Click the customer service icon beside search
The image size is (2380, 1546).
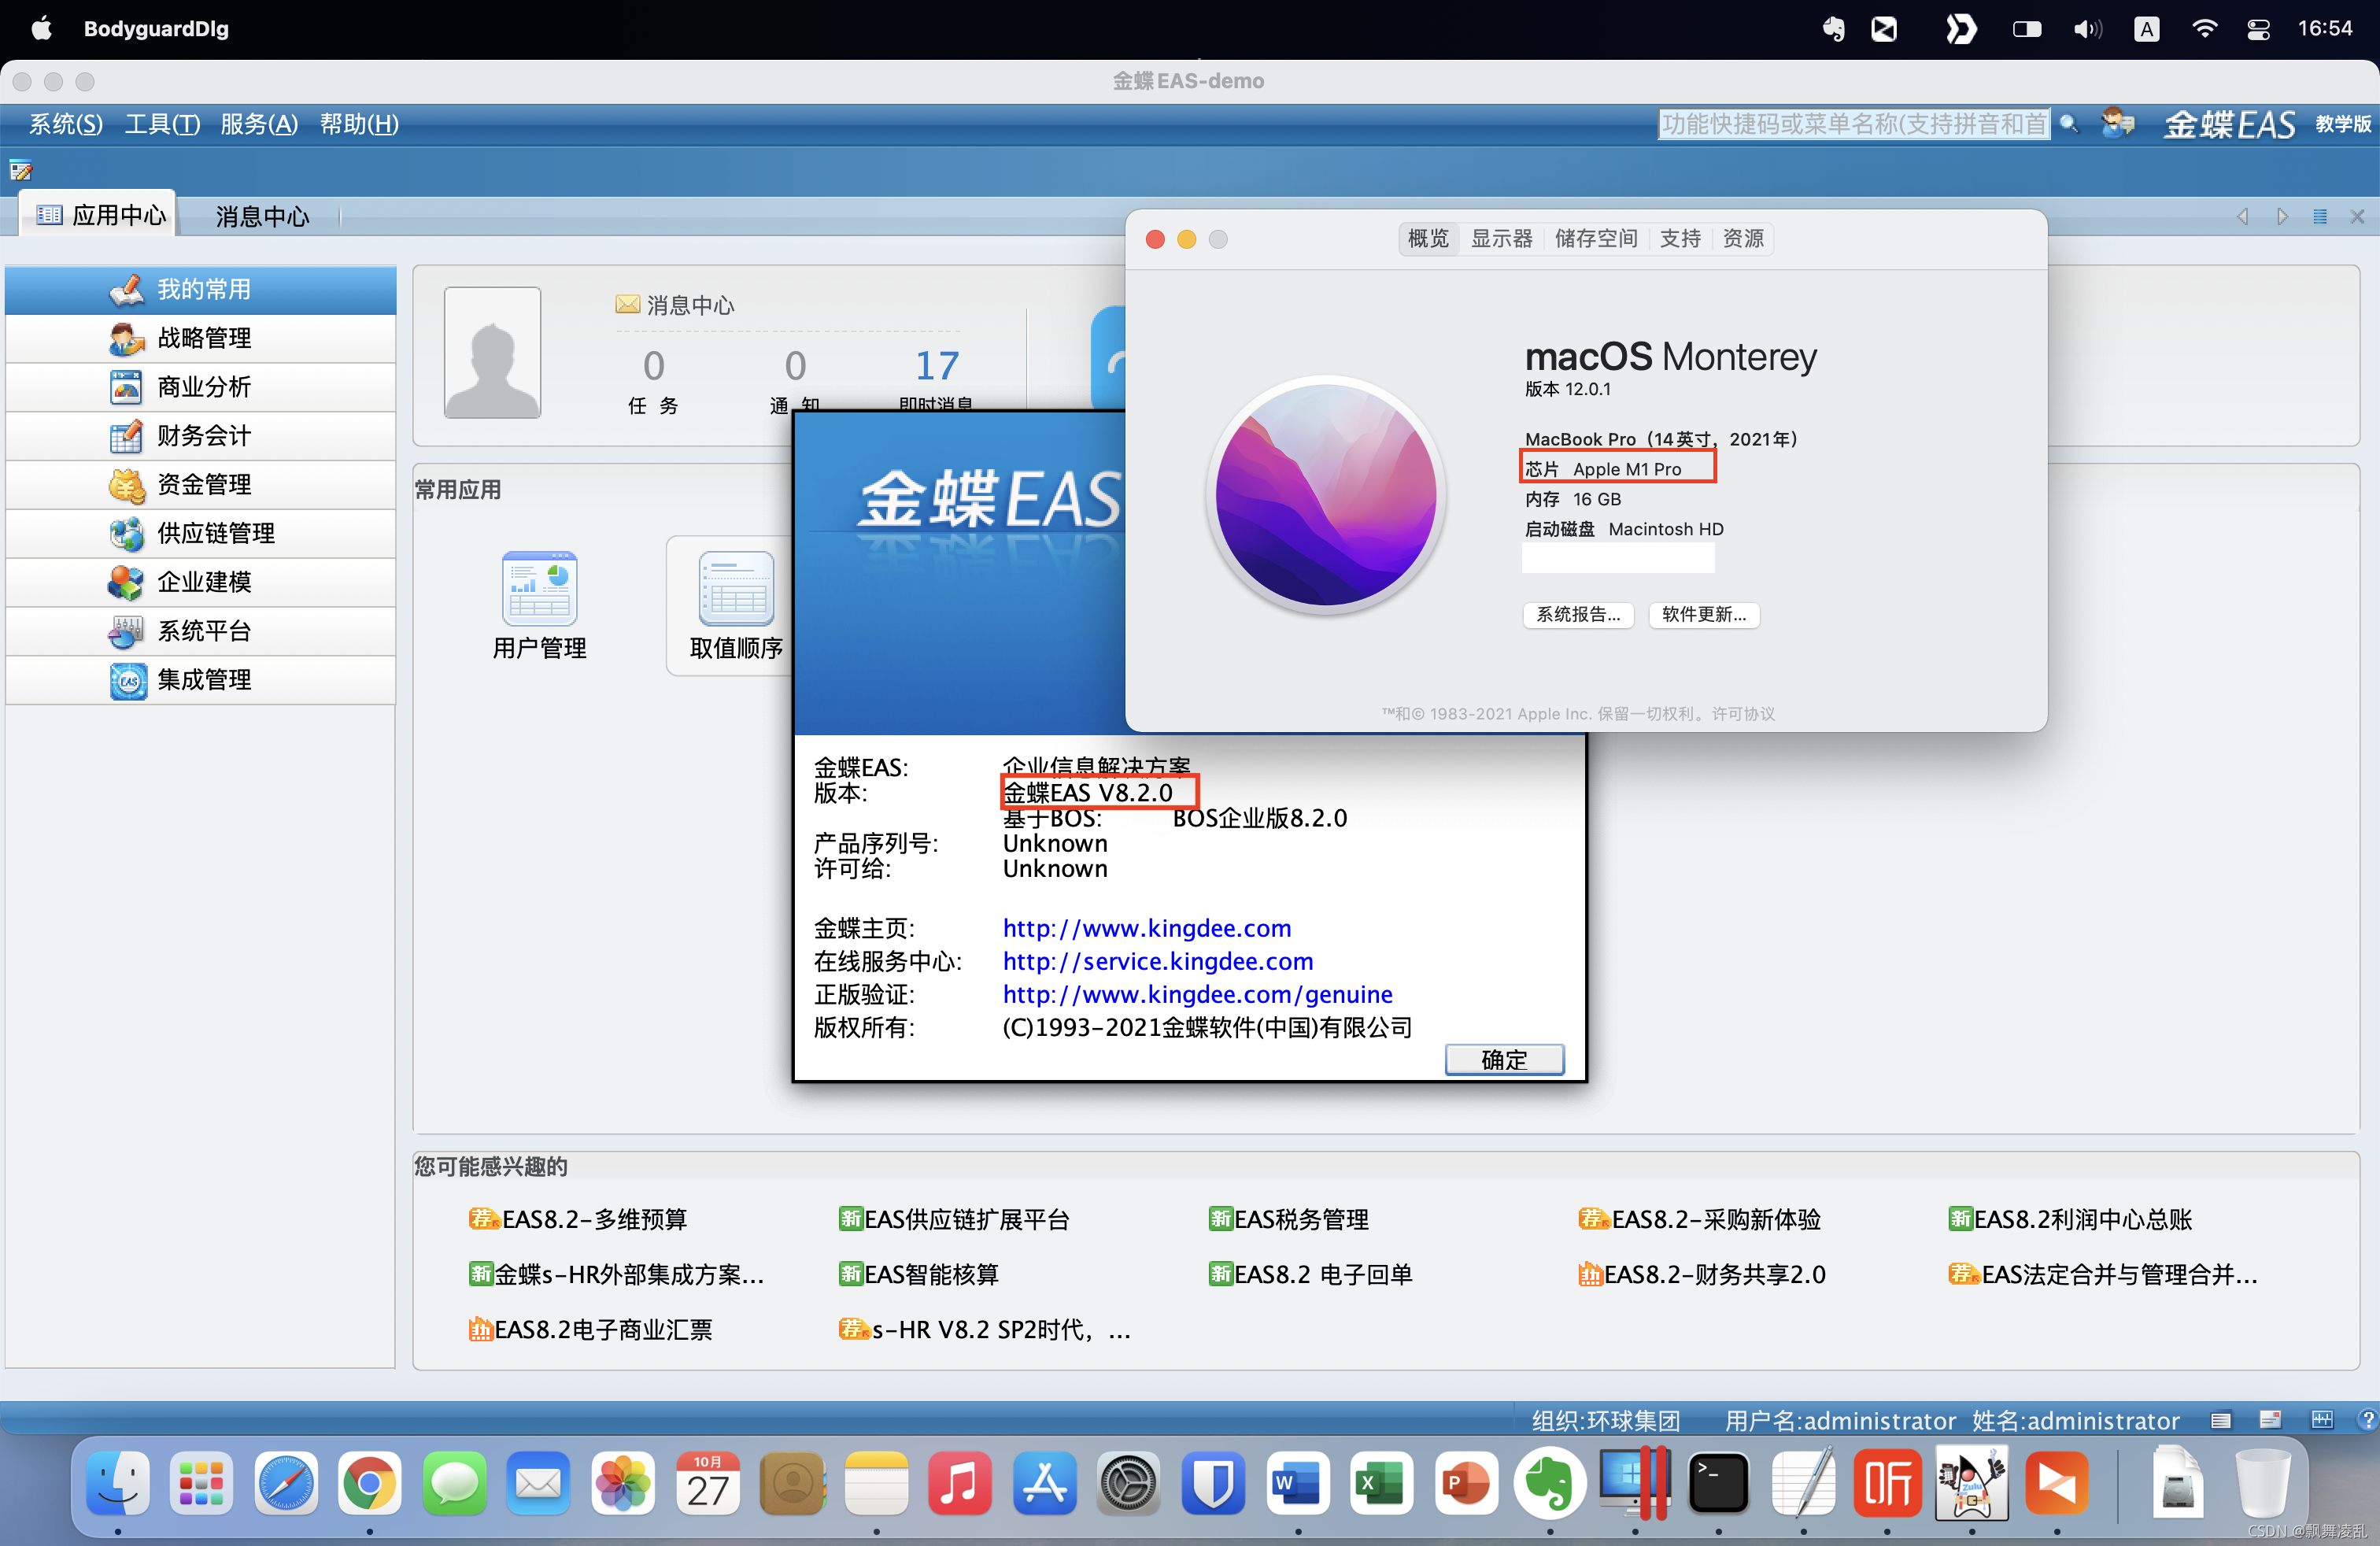(x=2117, y=124)
